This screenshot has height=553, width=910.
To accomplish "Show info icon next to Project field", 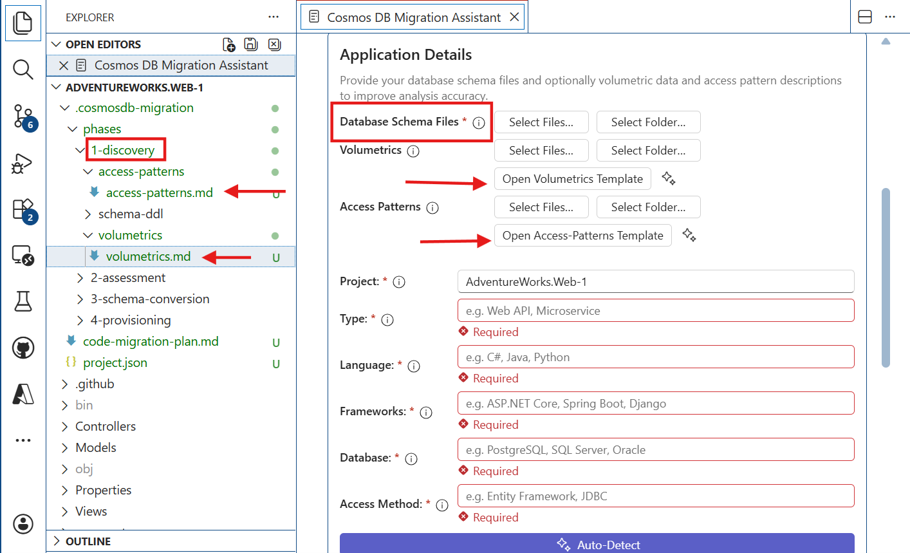I will click(399, 282).
